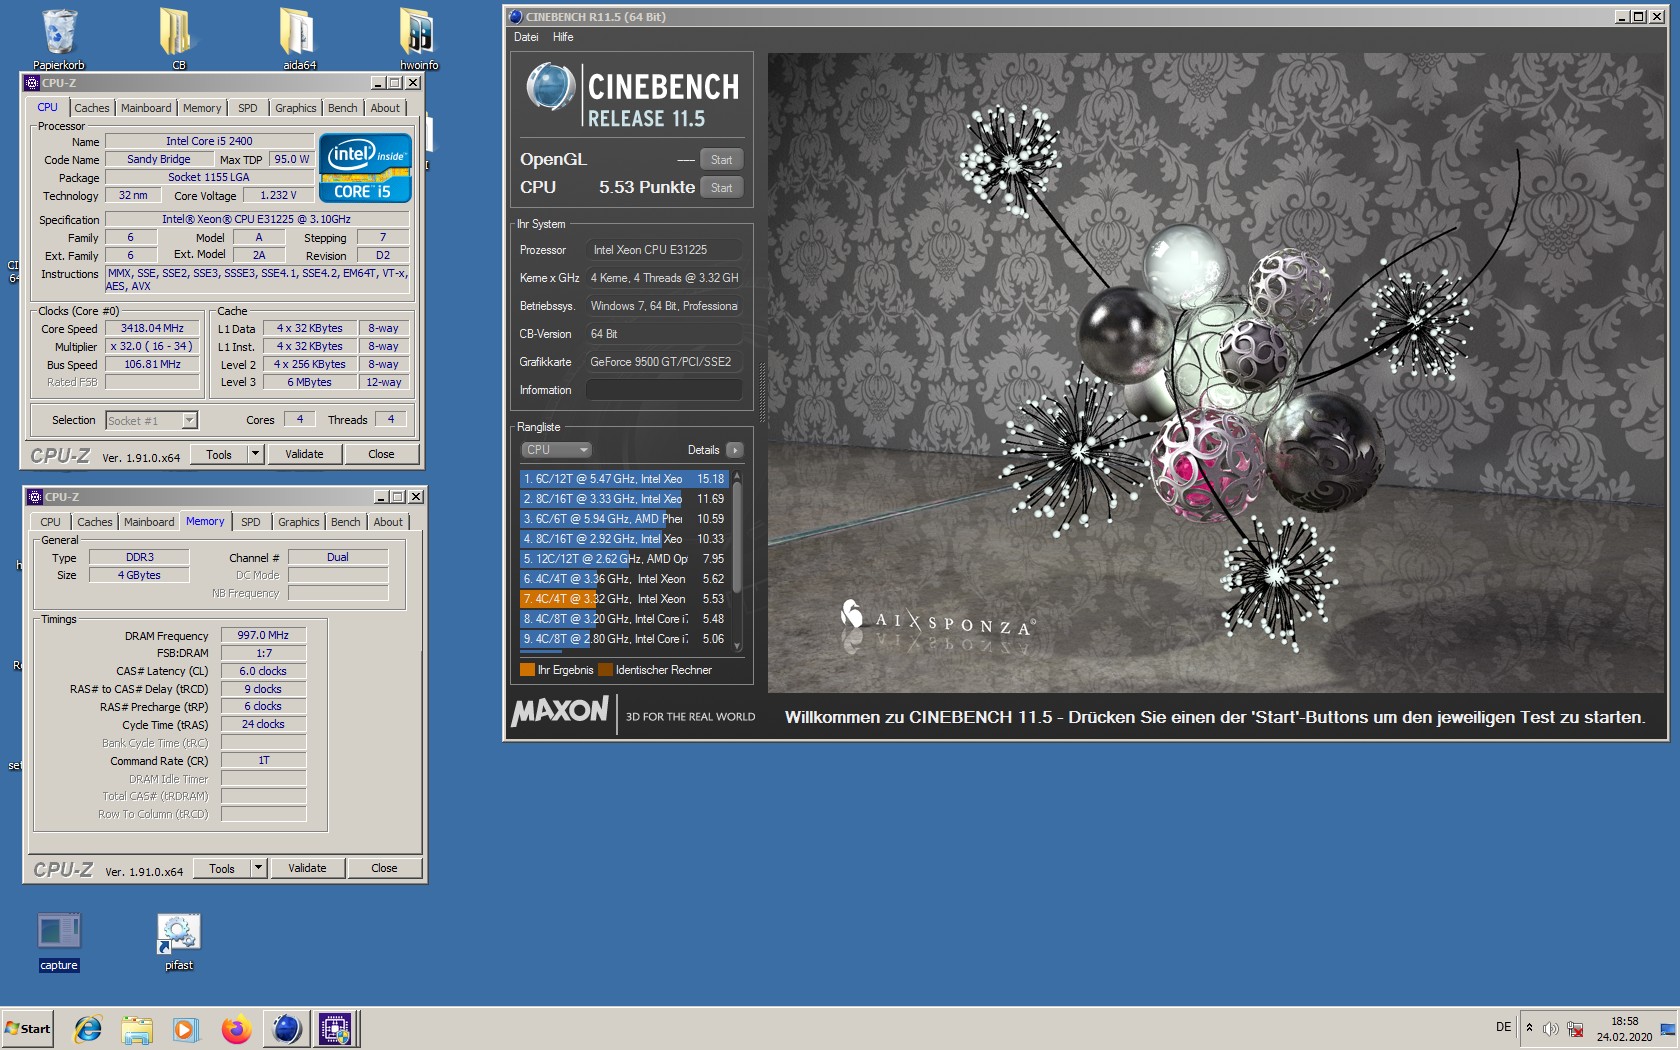Viewport: 1680px width, 1050px height.
Task: Click Tools button in lower CPU-Z
Action: click(x=222, y=868)
